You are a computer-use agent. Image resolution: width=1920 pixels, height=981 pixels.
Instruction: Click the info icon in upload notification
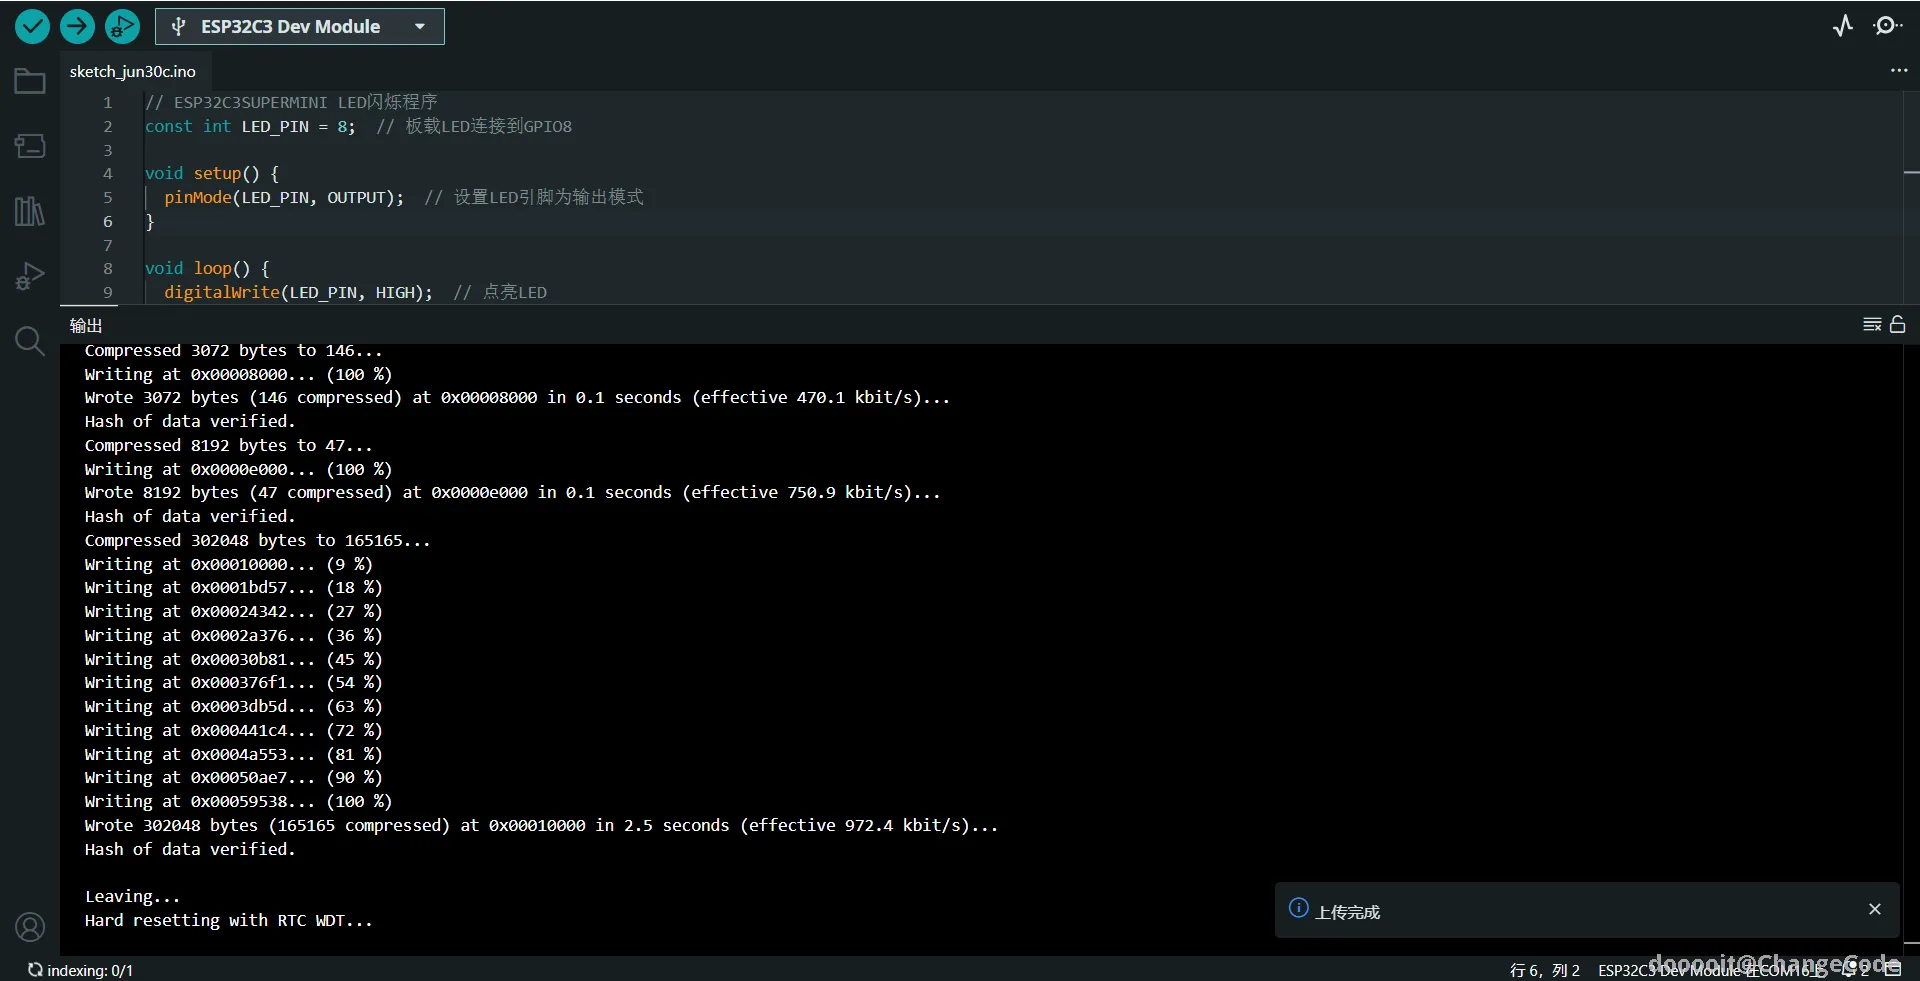(x=1299, y=908)
